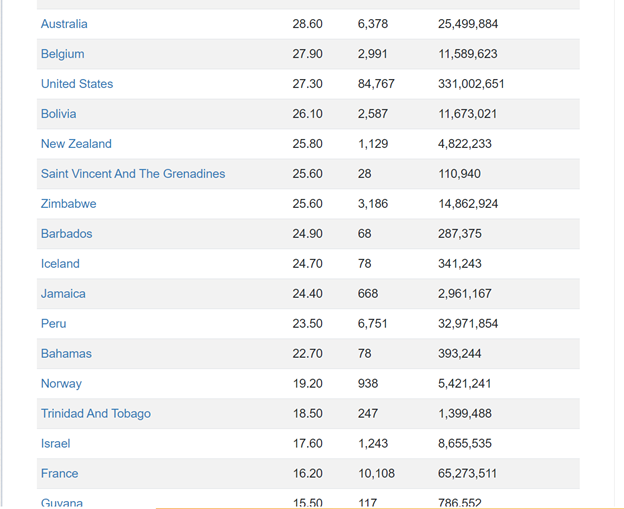Image resolution: width=624 pixels, height=509 pixels.
Task: Open the New Zealand country link
Action: click(76, 144)
